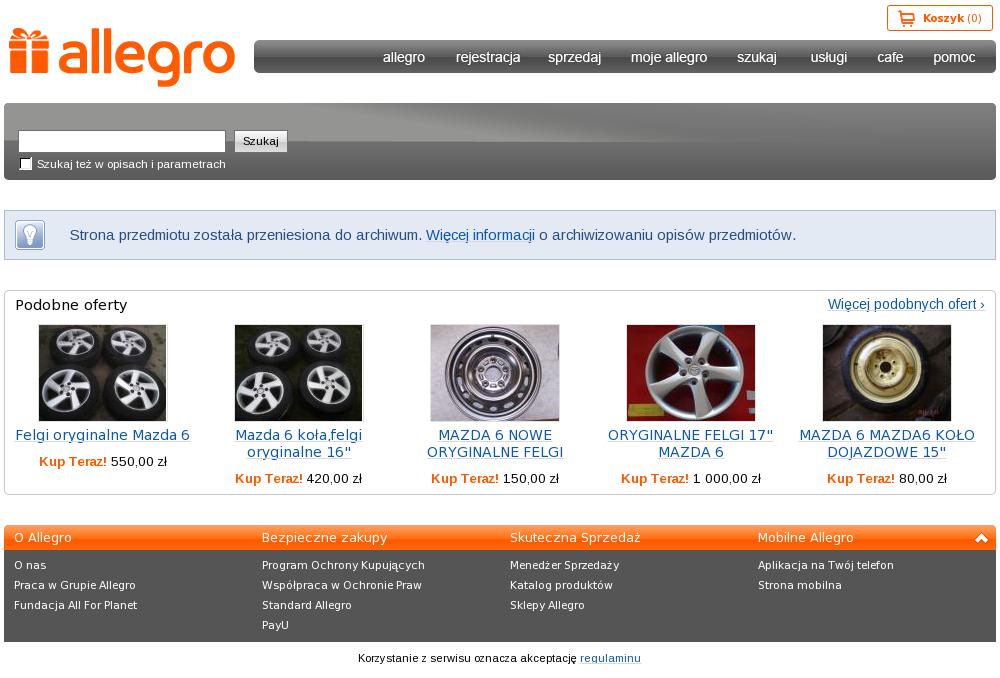Image resolution: width=1000 pixels, height=678 pixels.
Task: Click the 80,00 zł Kup Teraz price
Action: [887, 478]
